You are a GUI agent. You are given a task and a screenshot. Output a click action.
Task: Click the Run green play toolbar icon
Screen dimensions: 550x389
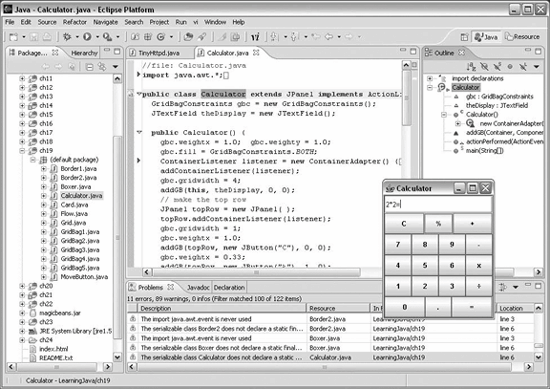point(87,36)
